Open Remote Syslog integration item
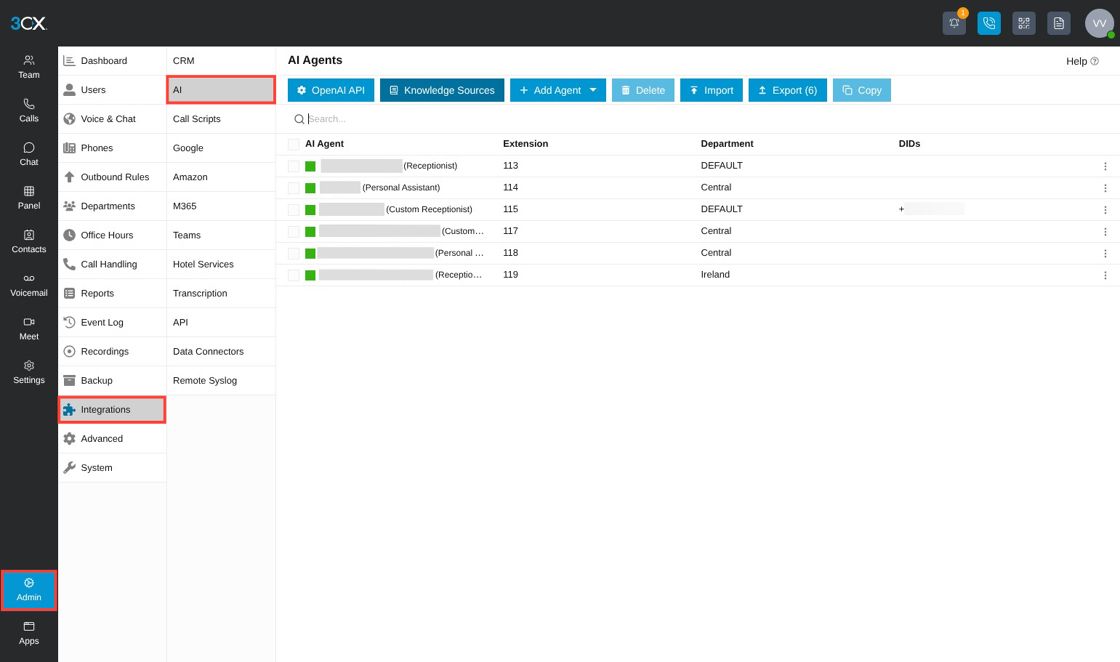Screen dimensions: 1120x662 221,381
